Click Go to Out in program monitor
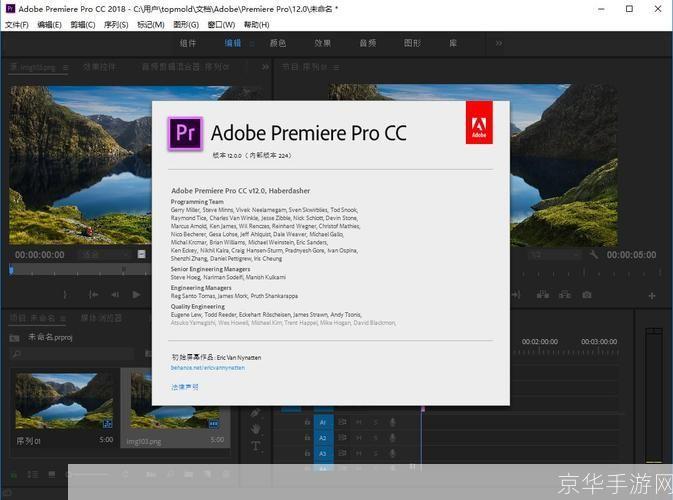Image resolution: width=673 pixels, height=500 pixels. coord(516,295)
